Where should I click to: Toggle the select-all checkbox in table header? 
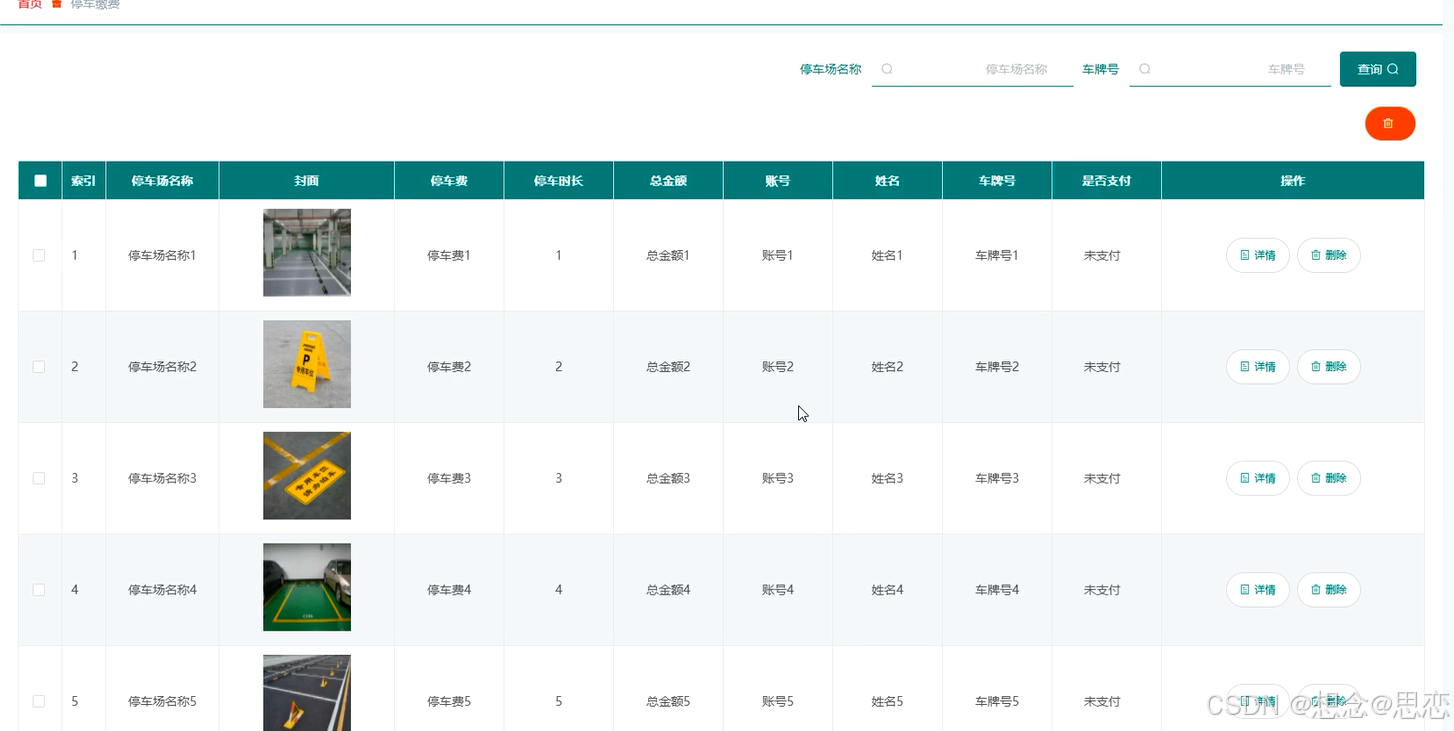tap(40, 181)
